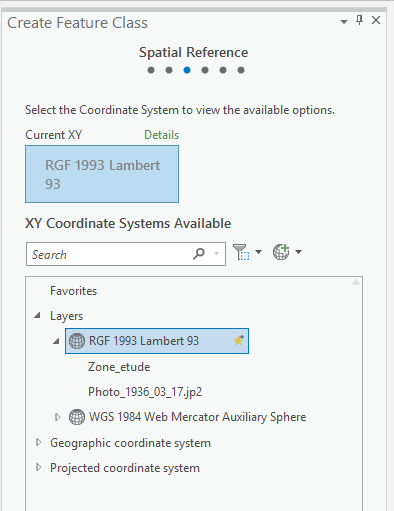Click the spatial filter funnel icon
This screenshot has width=394, height=511.
click(241, 252)
